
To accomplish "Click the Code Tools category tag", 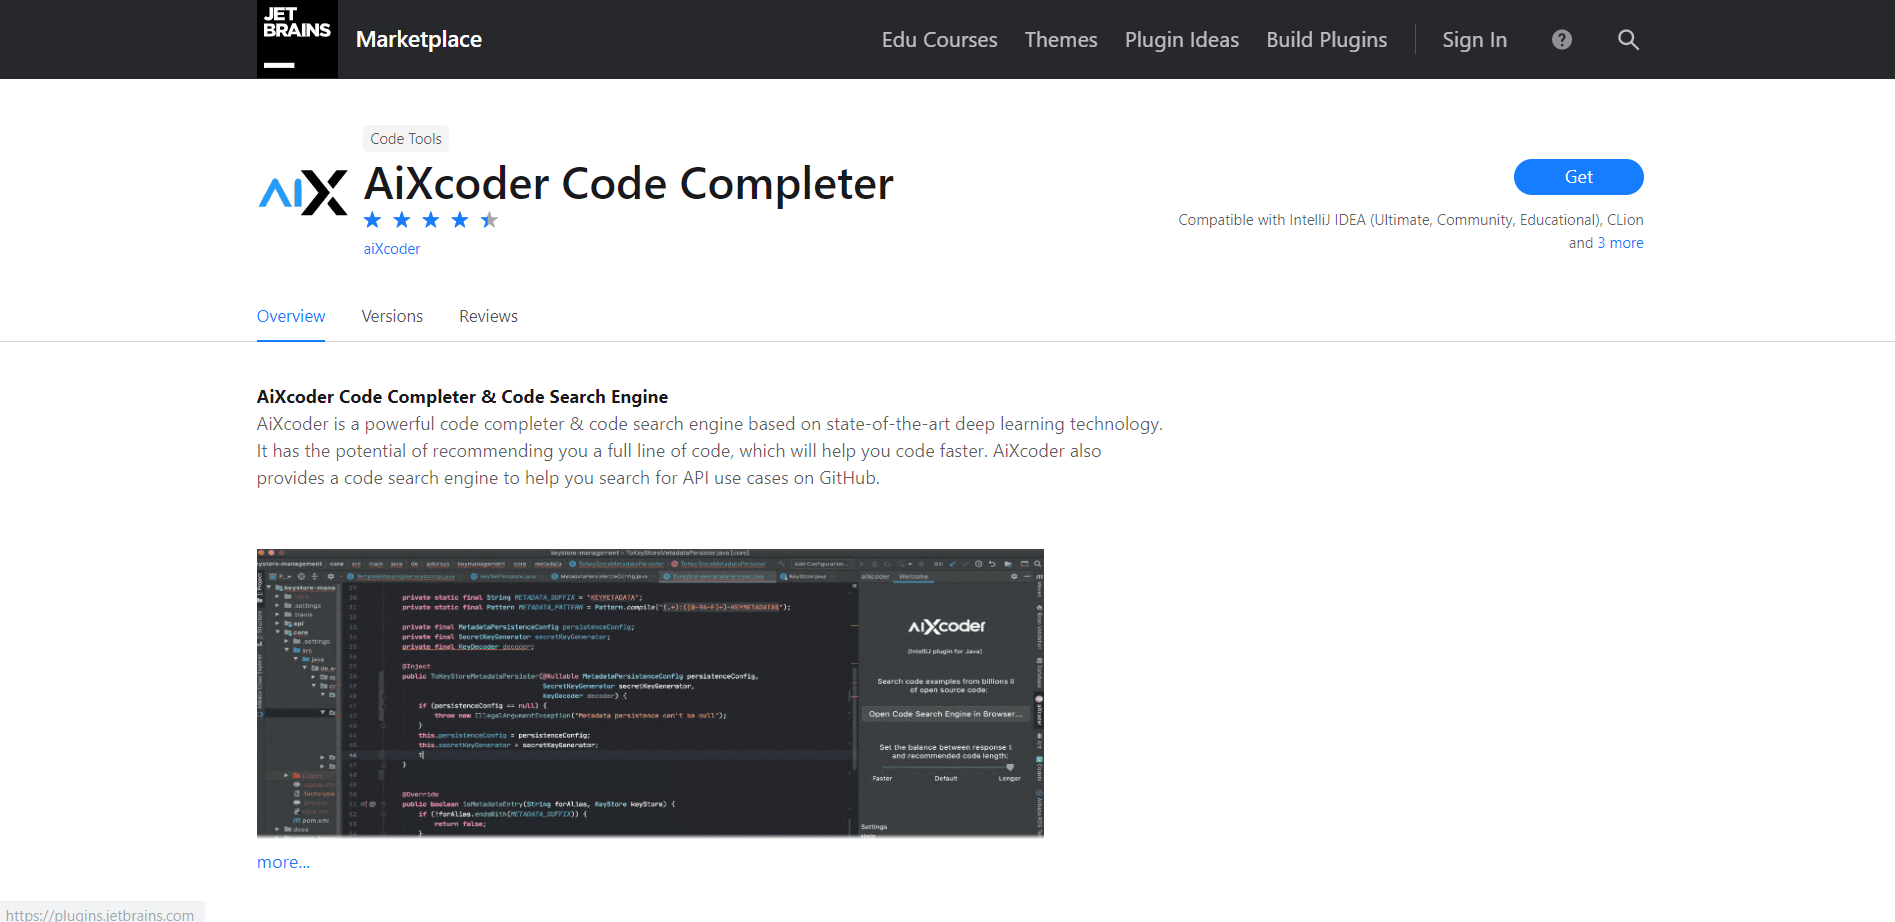I will (406, 139).
